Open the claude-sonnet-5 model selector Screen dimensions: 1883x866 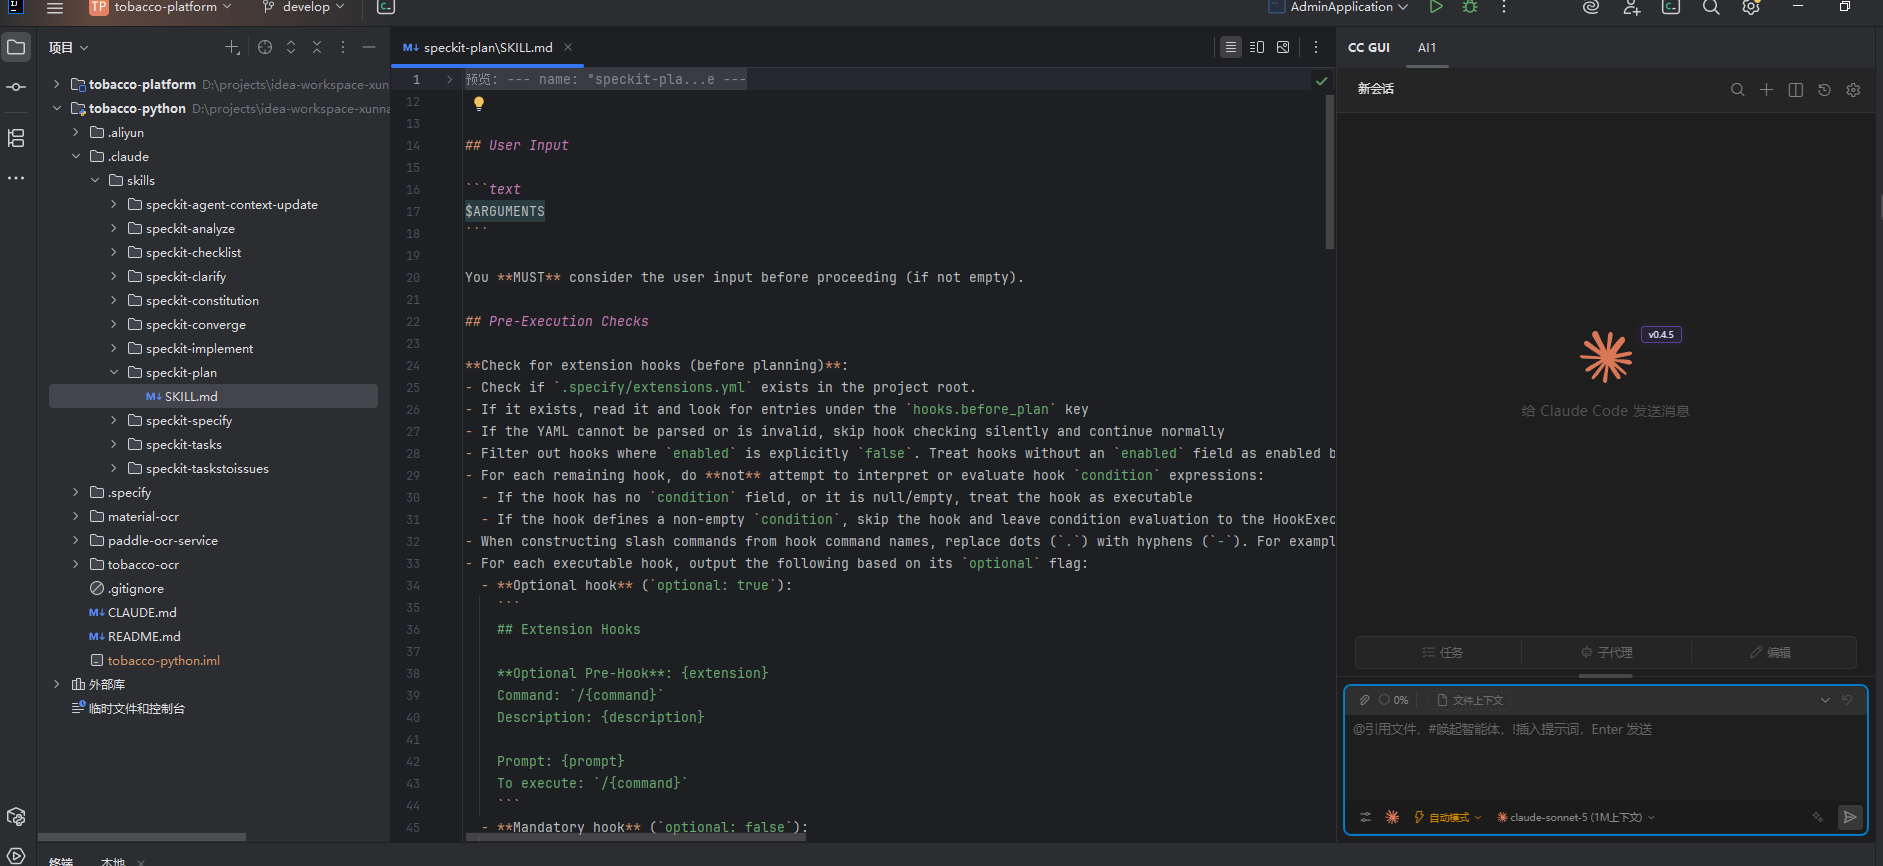click(1576, 817)
